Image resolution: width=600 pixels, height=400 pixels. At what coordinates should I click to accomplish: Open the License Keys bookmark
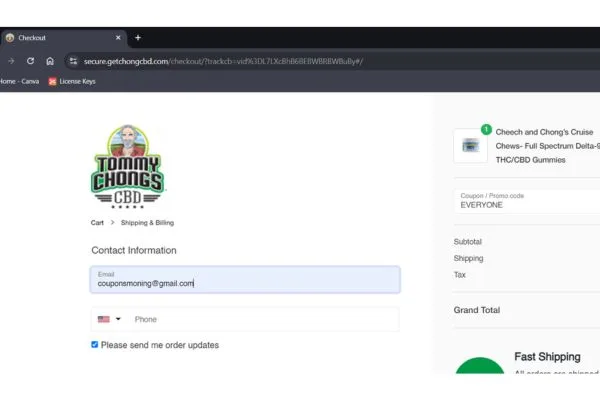coord(75,81)
